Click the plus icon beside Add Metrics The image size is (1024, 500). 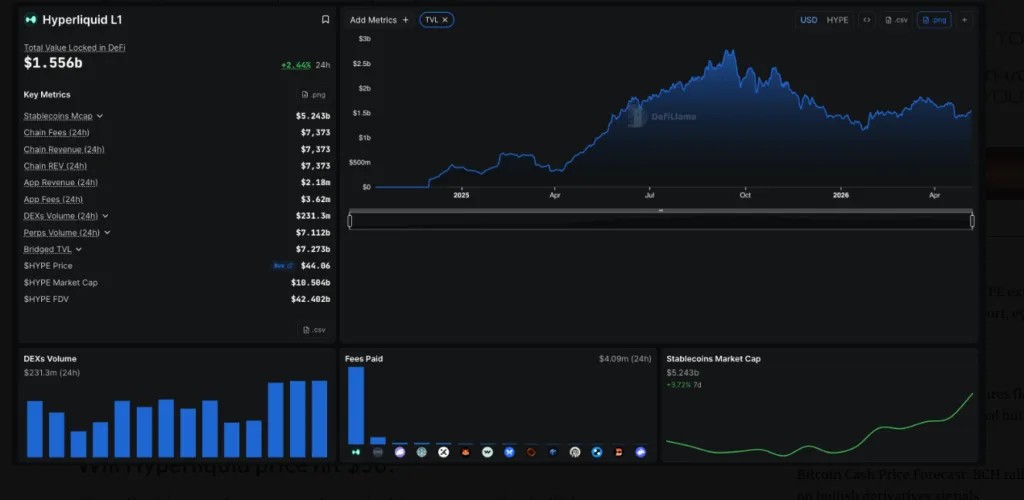406,20
